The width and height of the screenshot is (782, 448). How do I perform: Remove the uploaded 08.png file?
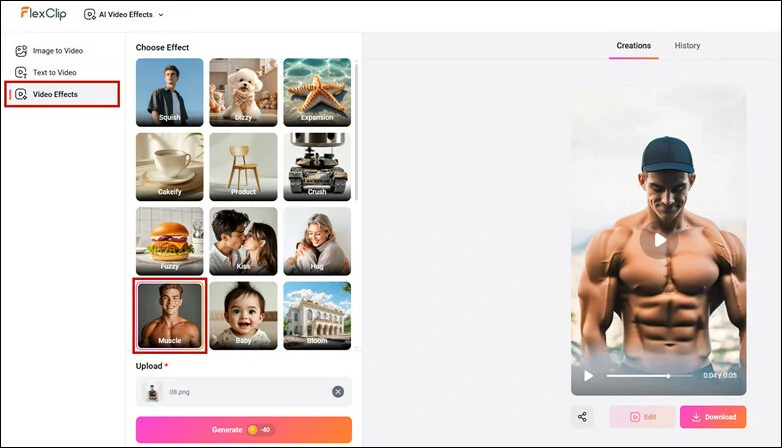click(338, 392)
